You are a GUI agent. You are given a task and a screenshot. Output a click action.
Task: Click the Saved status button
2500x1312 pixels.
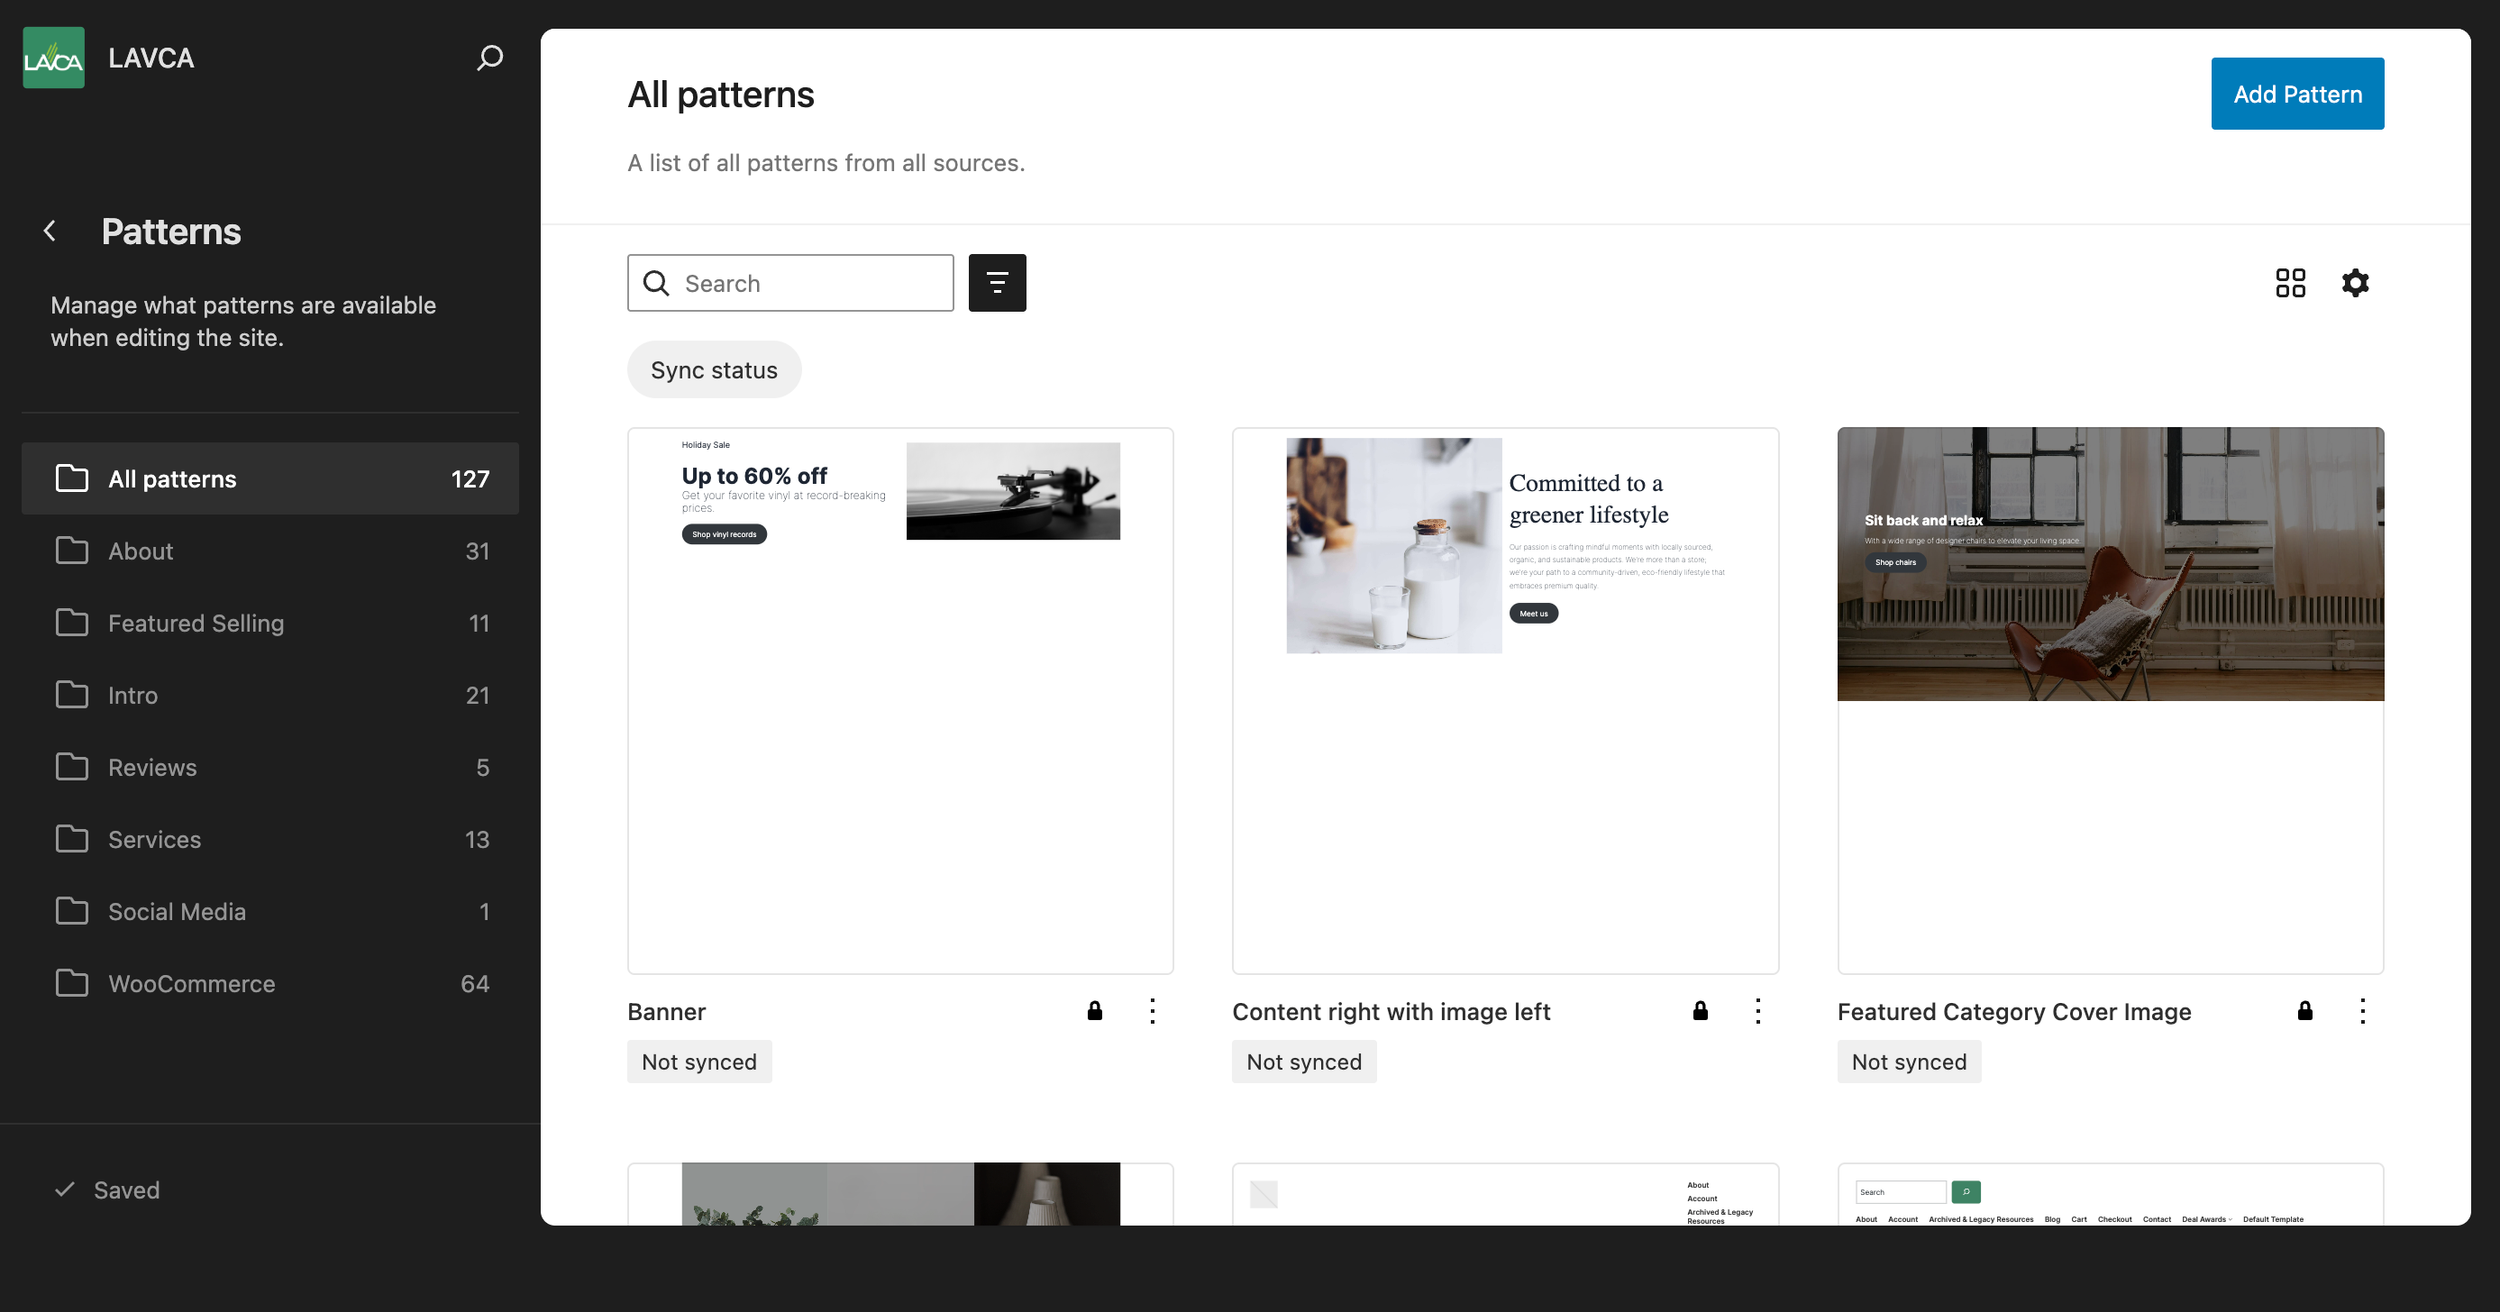tap(108, 1190)
